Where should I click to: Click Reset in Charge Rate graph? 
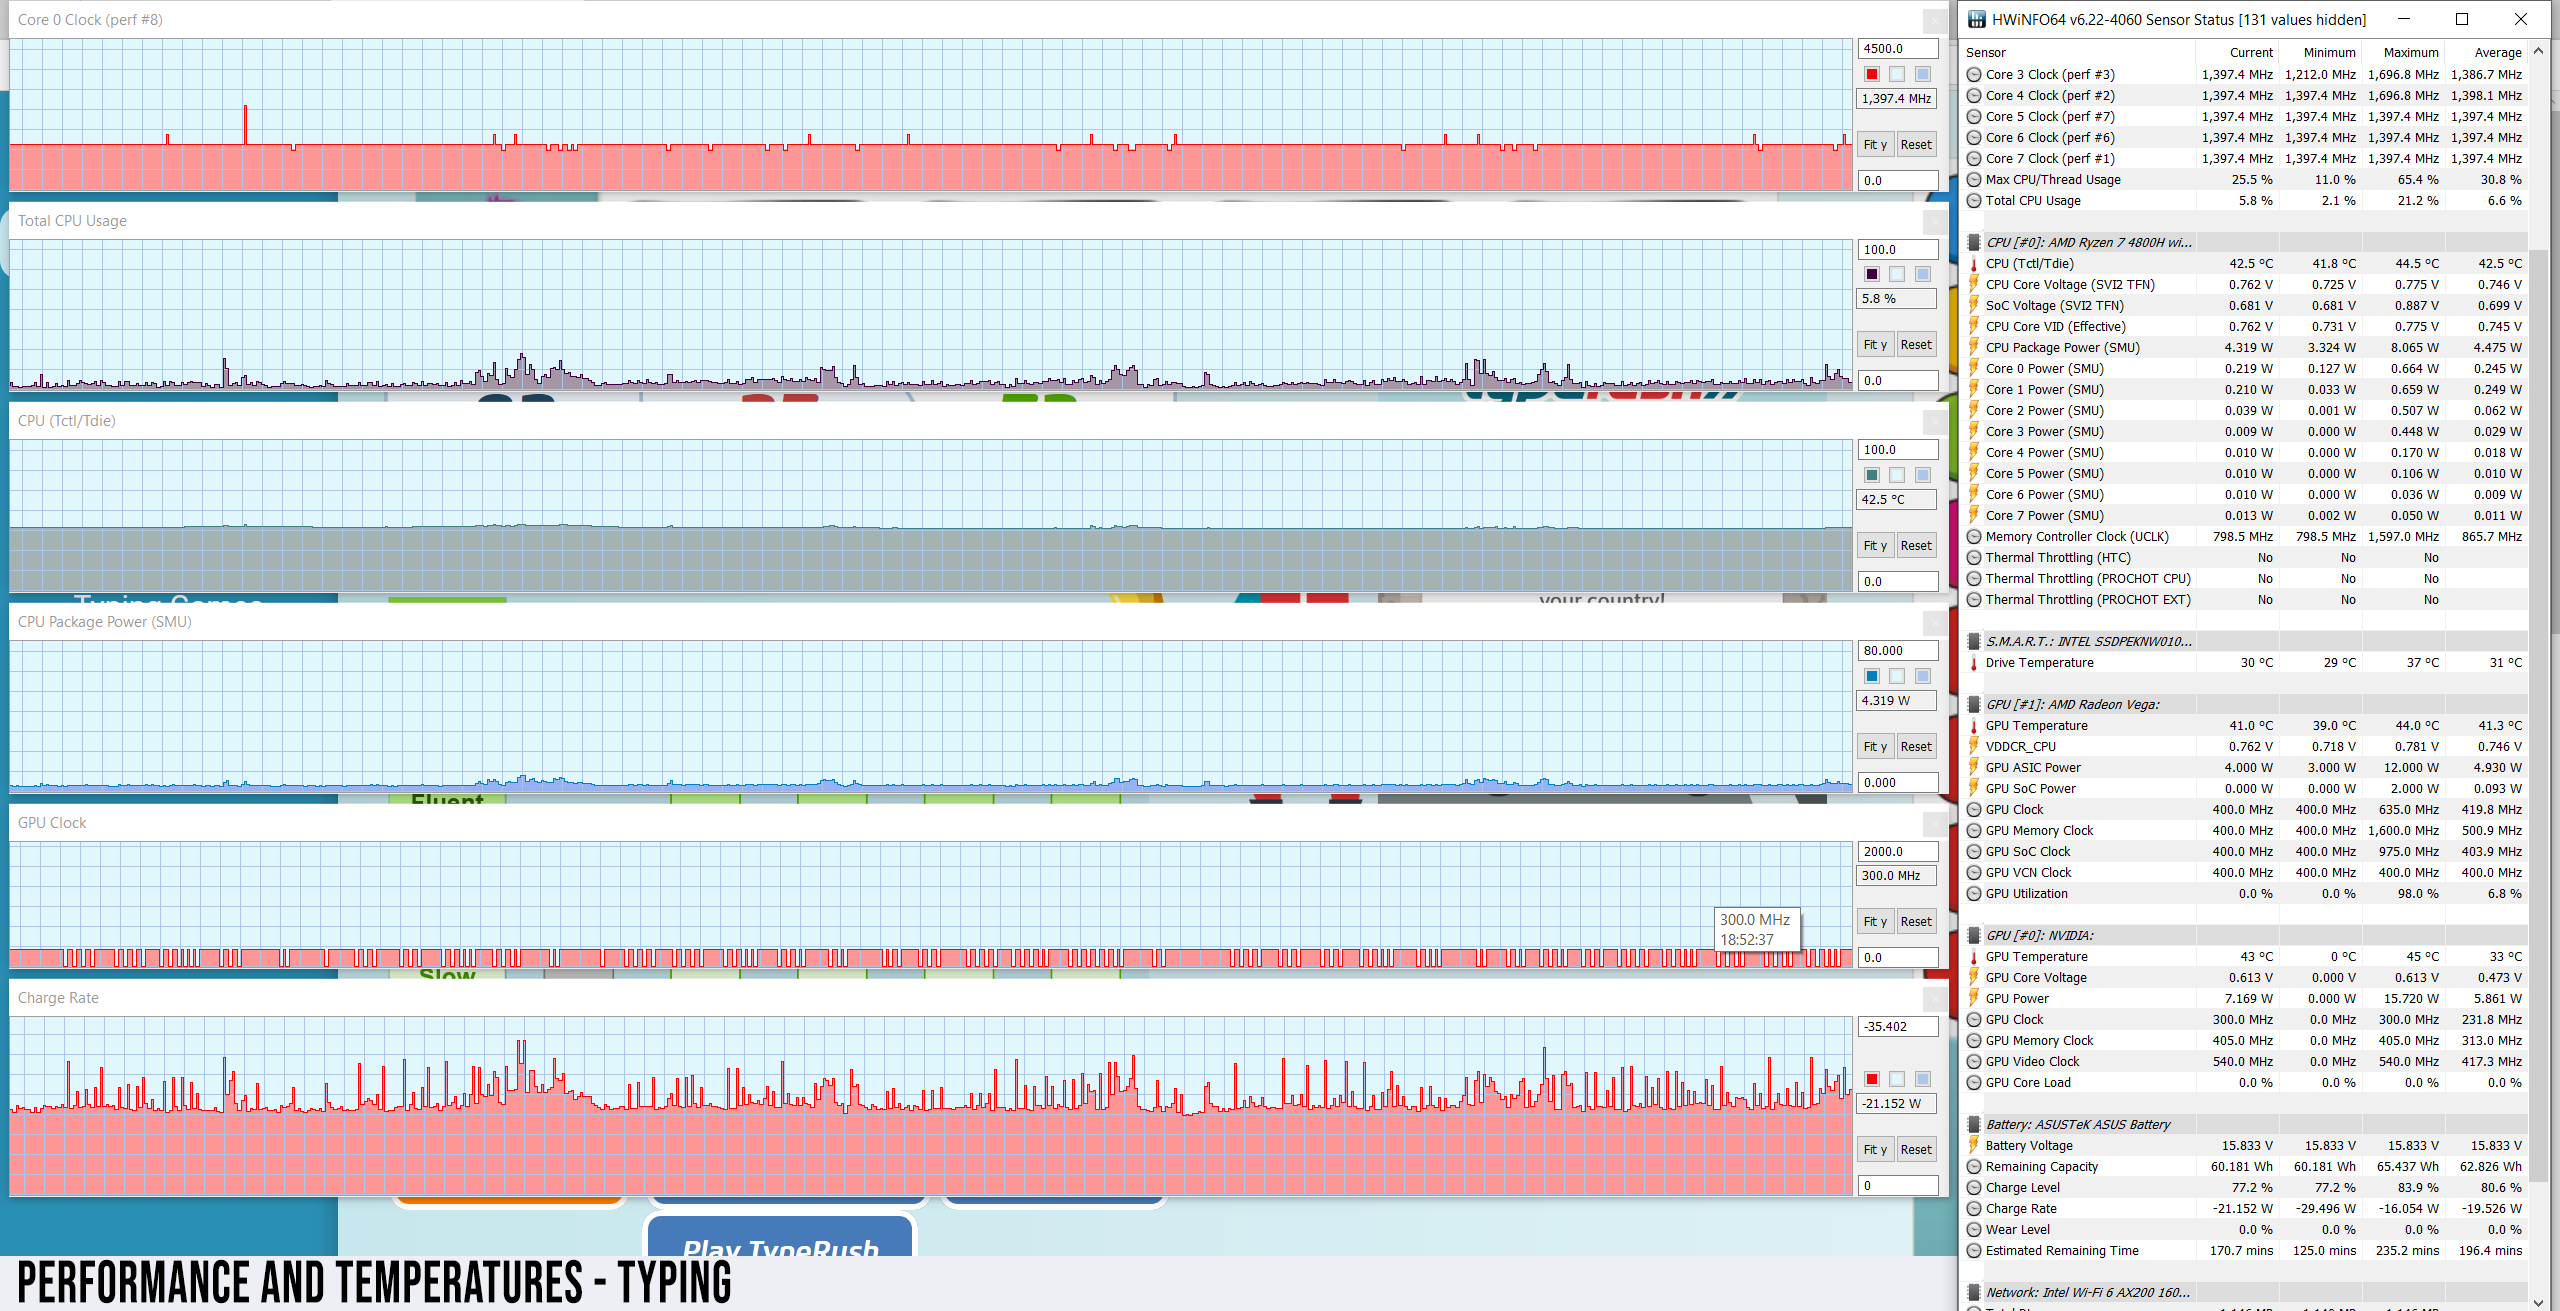1916,1149
